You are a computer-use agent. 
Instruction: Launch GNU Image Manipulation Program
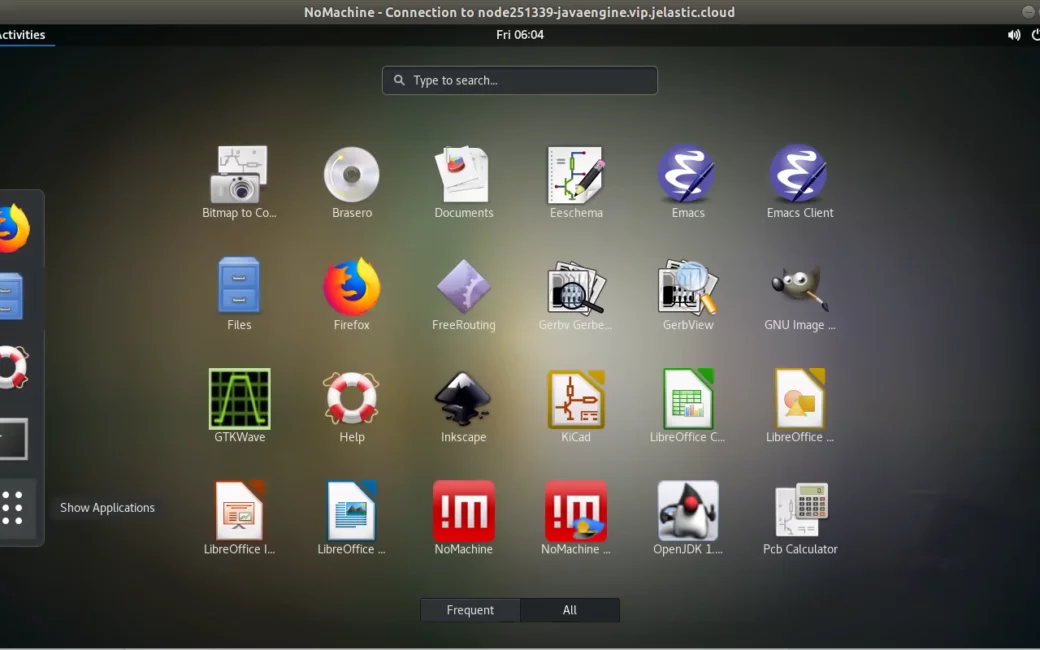coord(799,287)
